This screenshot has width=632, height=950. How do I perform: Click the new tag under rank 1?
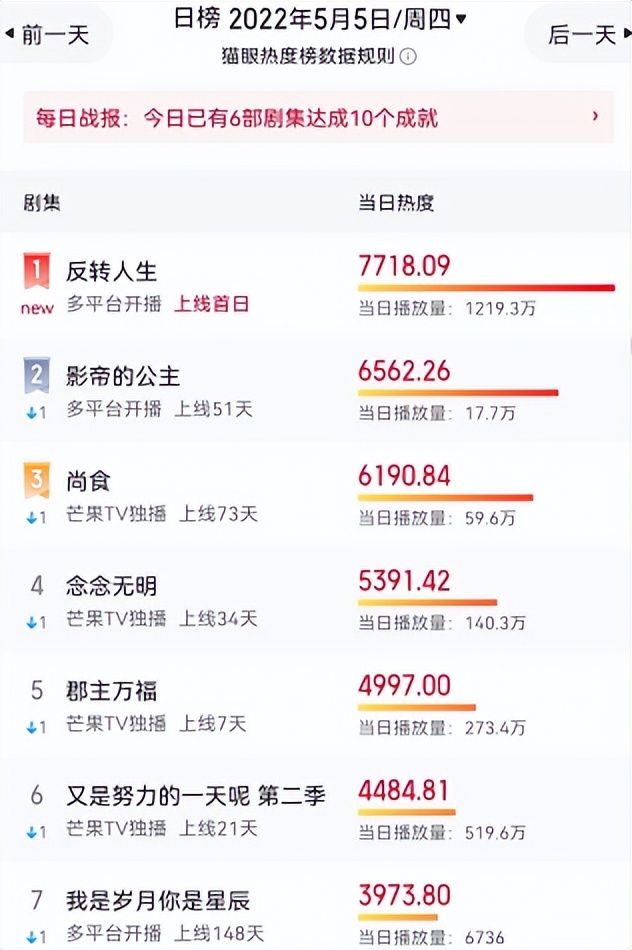pos(37,308)
